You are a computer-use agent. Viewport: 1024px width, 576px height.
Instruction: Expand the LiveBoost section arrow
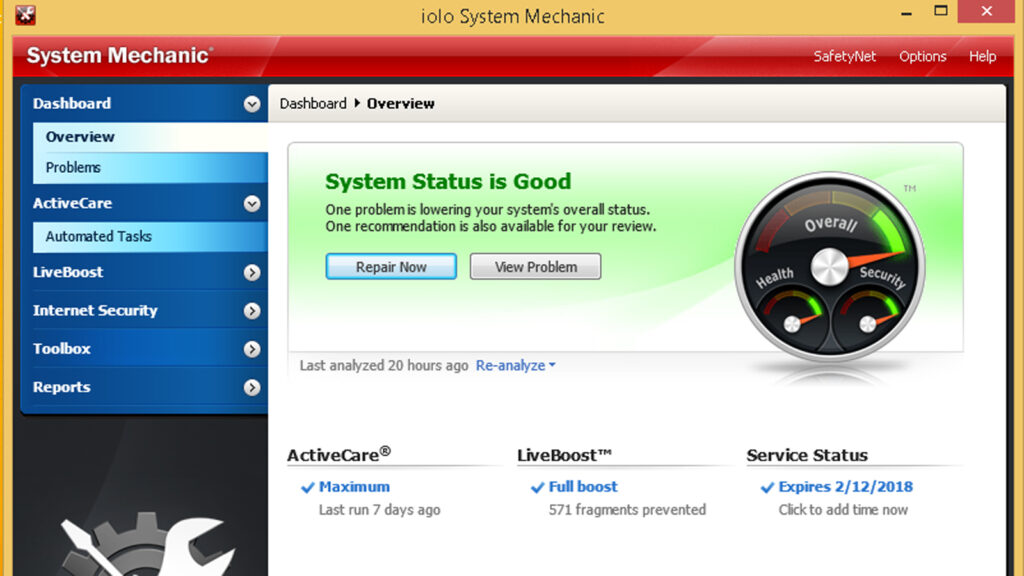[251, 272]
